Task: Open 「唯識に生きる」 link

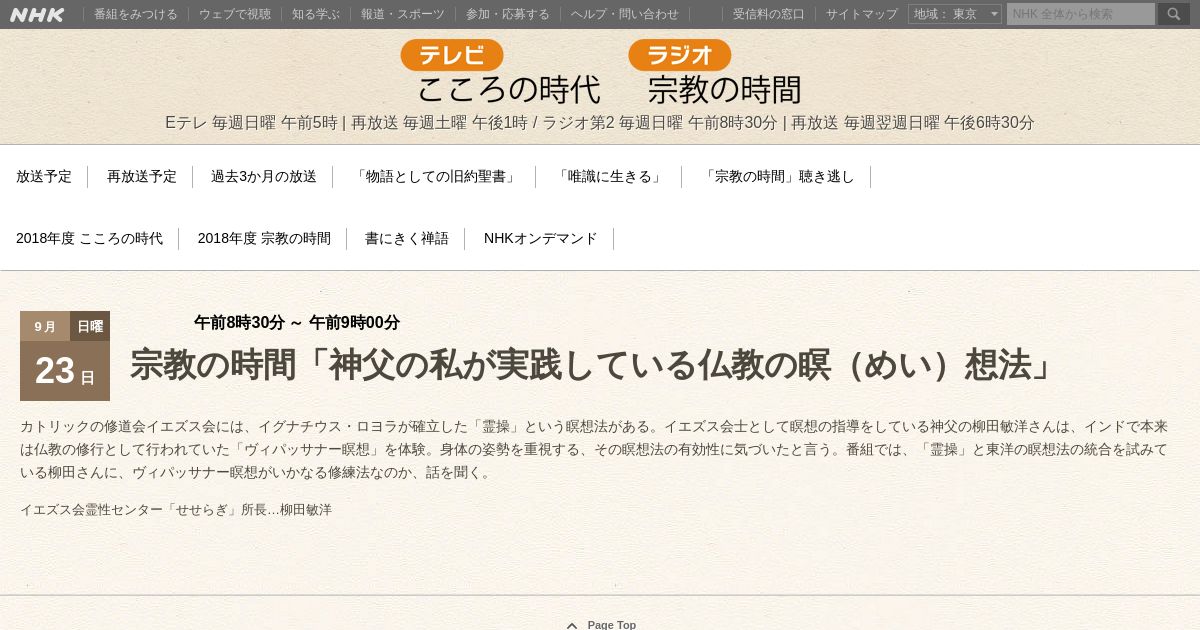Action: 610,177
